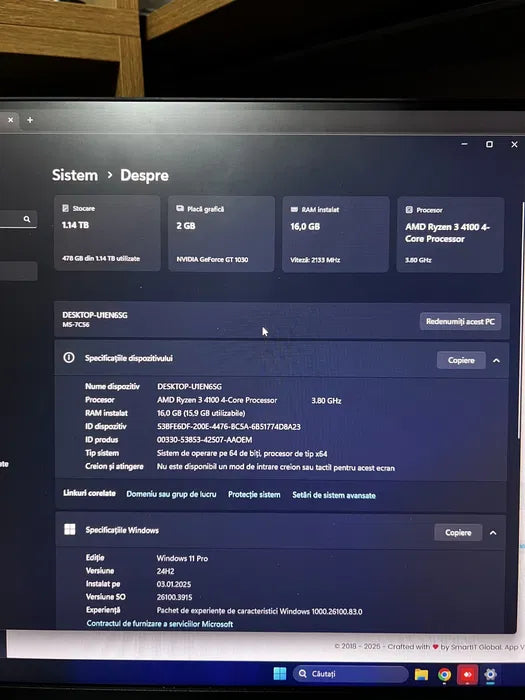Open the red app on the taskbar
The image size is (525, 700).
coord(467,675)
